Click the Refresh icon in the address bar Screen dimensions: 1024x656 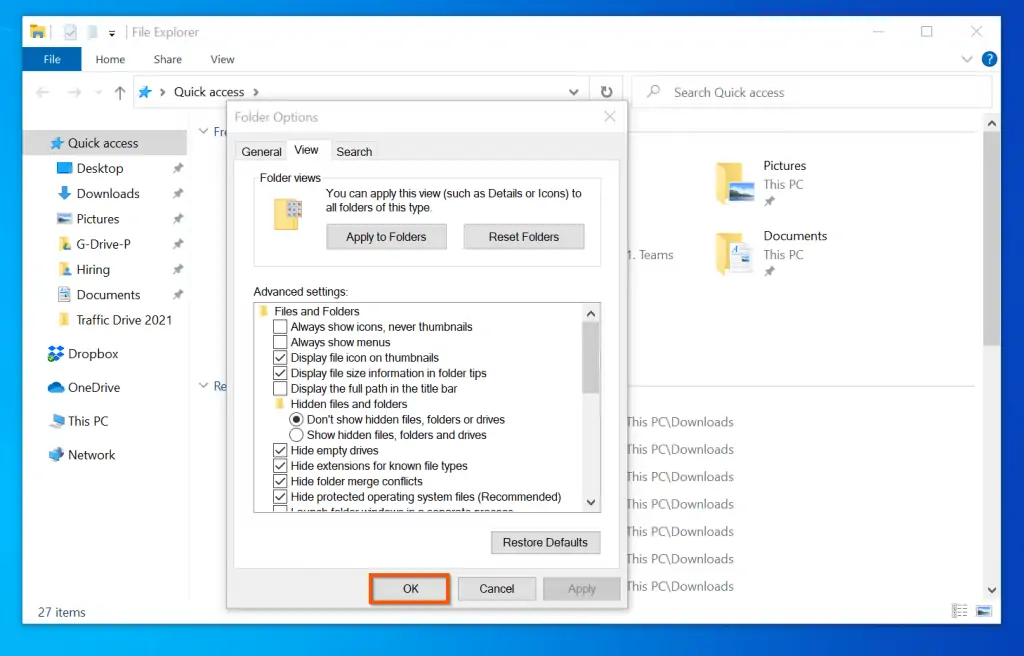tap(607, 91)
